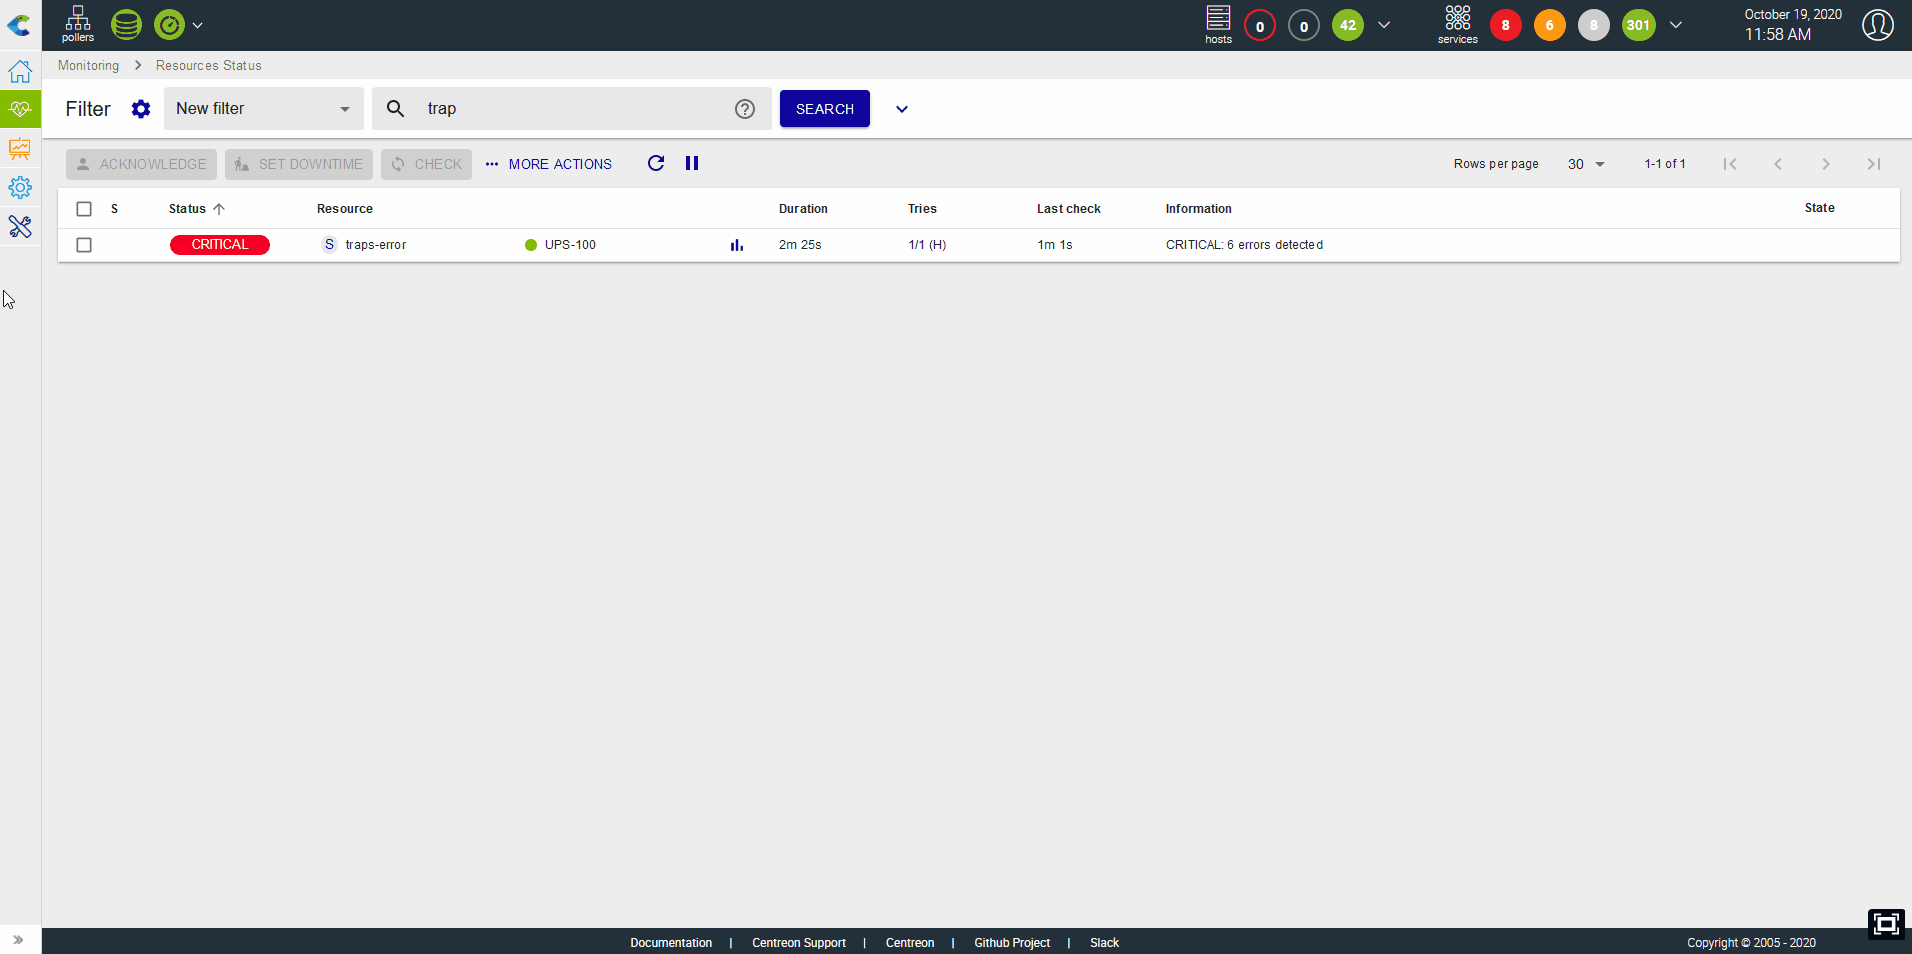The height and width of the screenshot is (954, 1912).
Task: Open the pollers status icon
Action: pyautogui.click(x=77, y=24)
